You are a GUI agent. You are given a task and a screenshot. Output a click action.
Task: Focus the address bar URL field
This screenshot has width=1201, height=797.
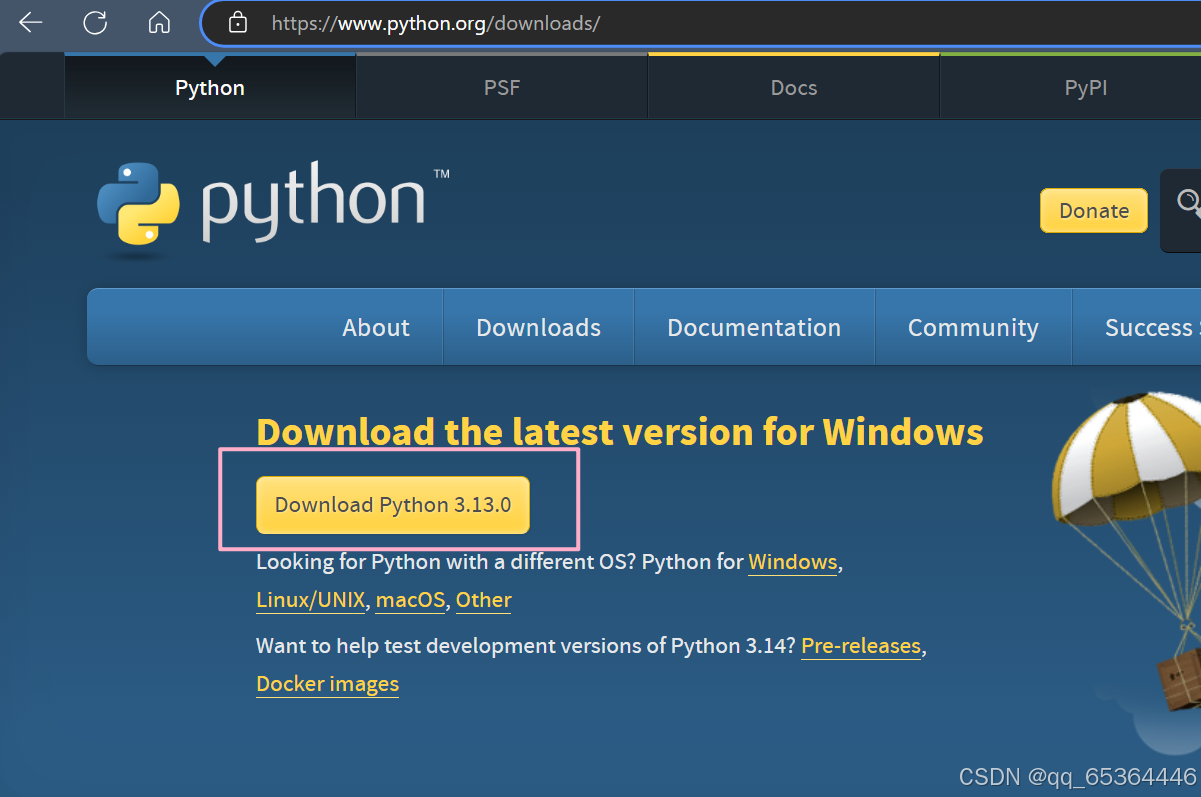point(700,23)
